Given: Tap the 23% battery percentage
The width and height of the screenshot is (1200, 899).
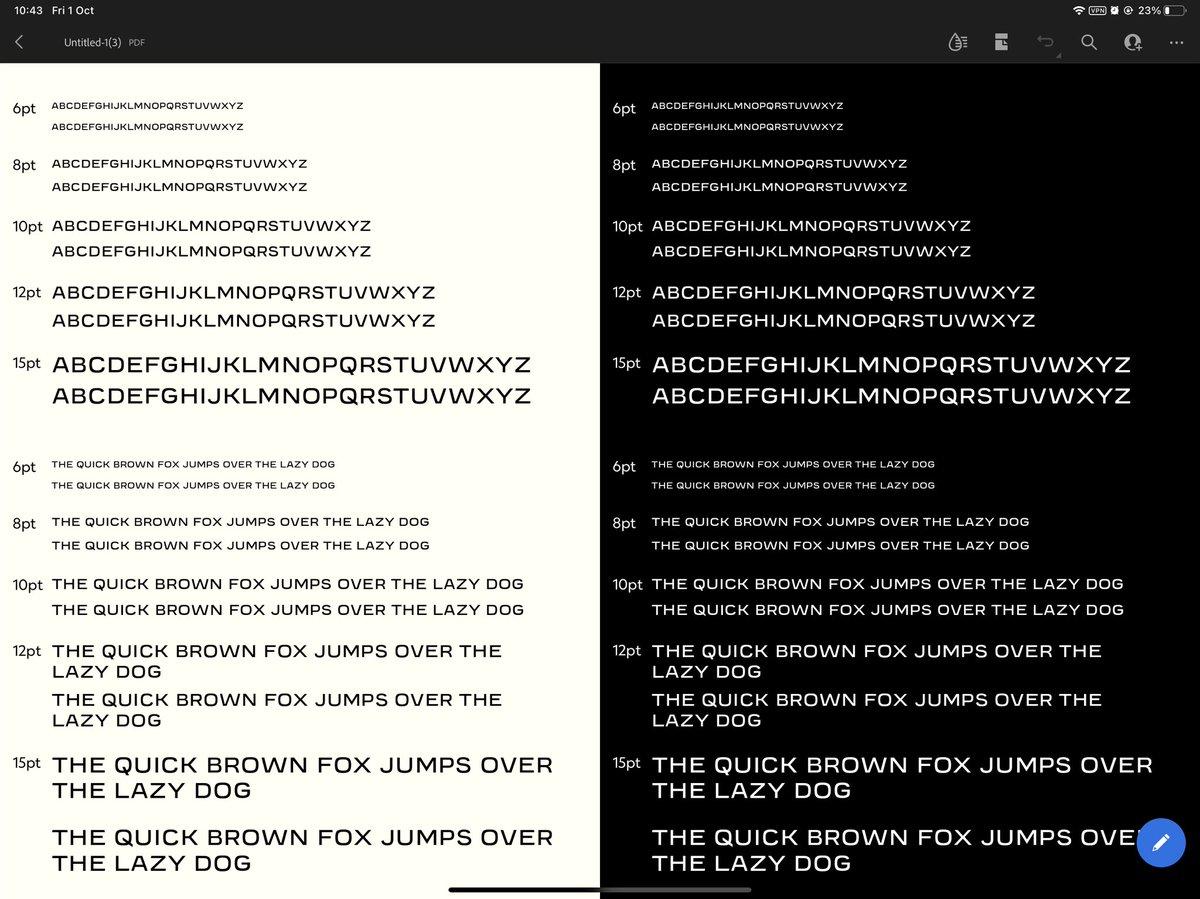Looking at the screenshot, I should point(1149,10).
